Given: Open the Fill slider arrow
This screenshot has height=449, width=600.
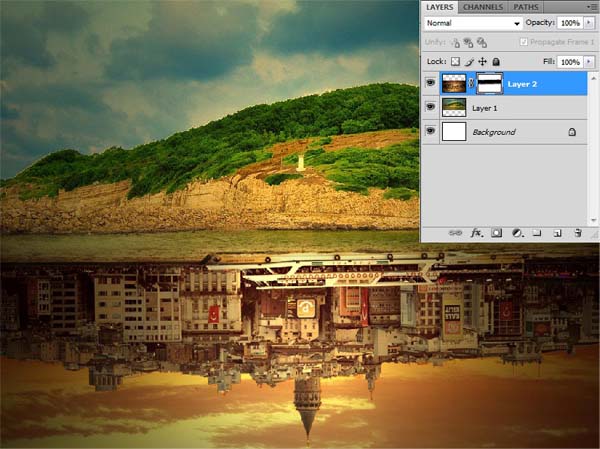Looking at the screenshot, I should click(x=589, y=62).
